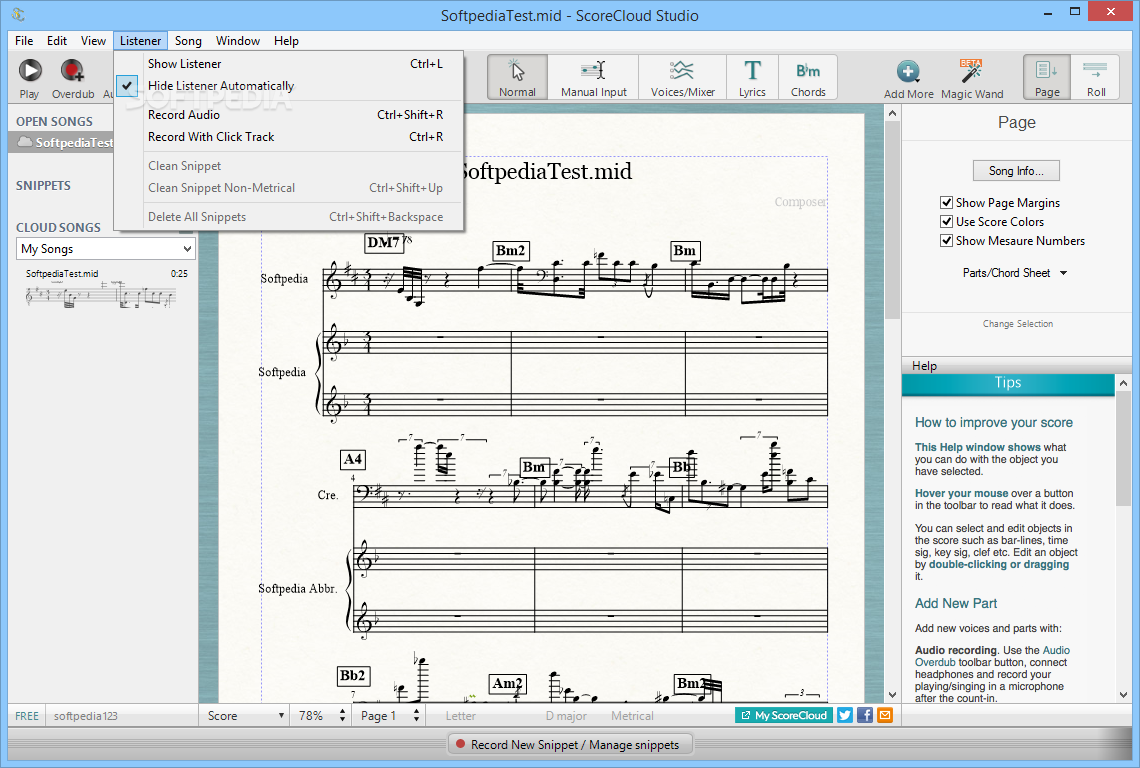This screenshot has height=768, width=1140.
Task: Click the Bm2 chord symbol in first system
Action: coord(510,250)
